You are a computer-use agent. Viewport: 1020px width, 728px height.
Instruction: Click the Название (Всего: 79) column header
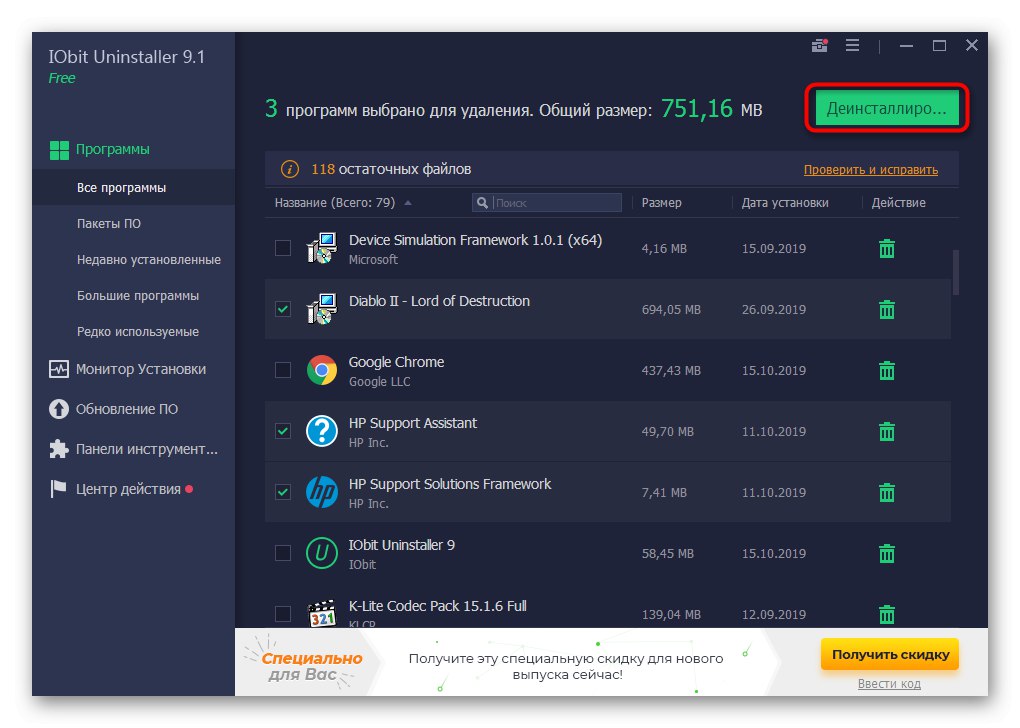(x=334, y=203)
